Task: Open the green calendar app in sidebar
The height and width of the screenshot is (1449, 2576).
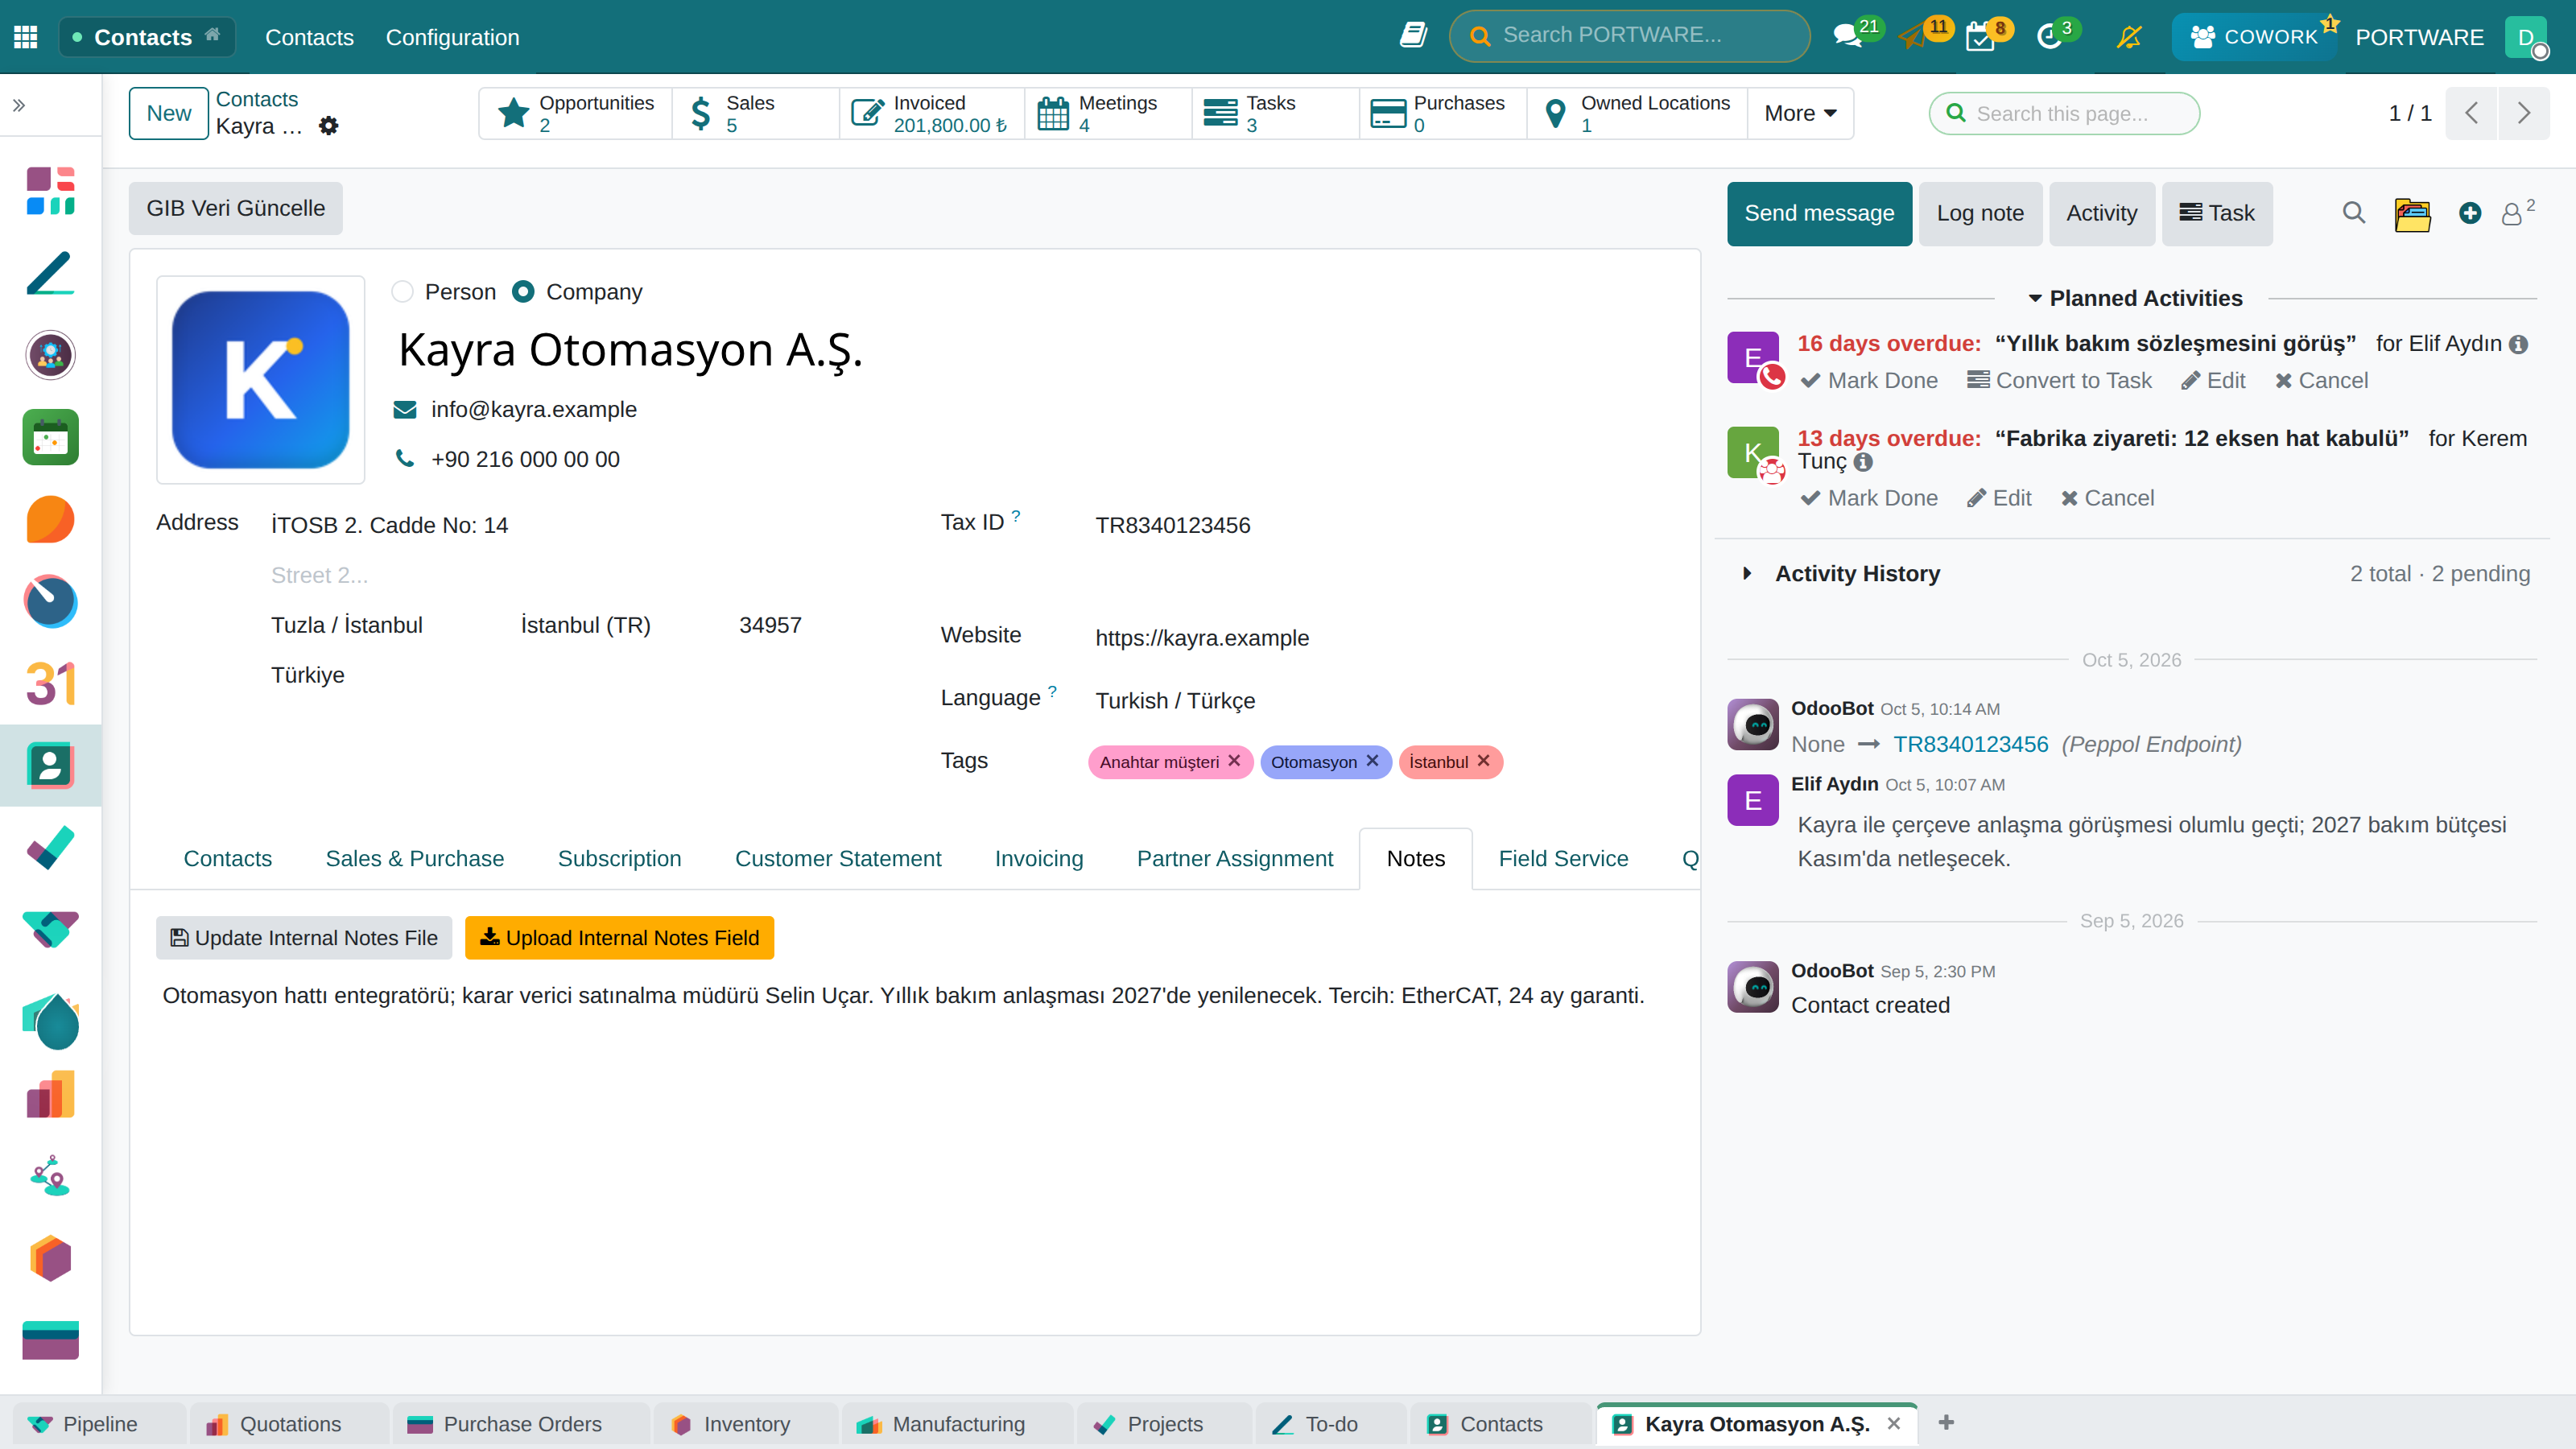Action: [50, 437]
